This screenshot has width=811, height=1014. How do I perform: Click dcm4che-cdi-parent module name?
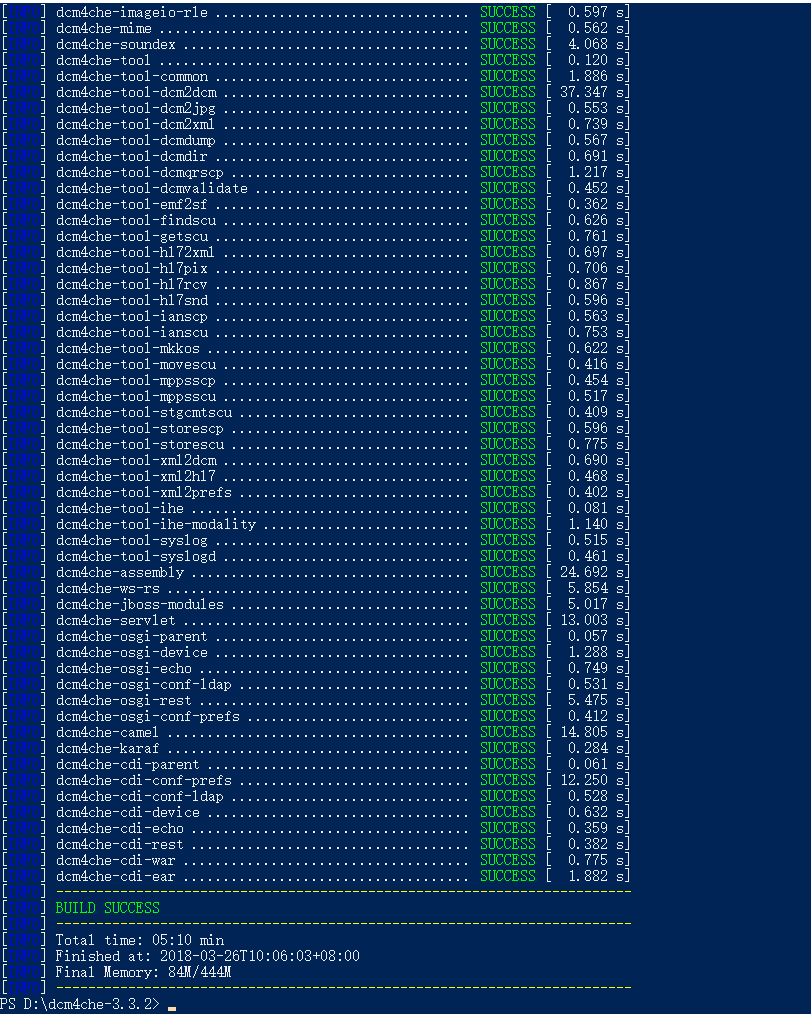(128, 764)
